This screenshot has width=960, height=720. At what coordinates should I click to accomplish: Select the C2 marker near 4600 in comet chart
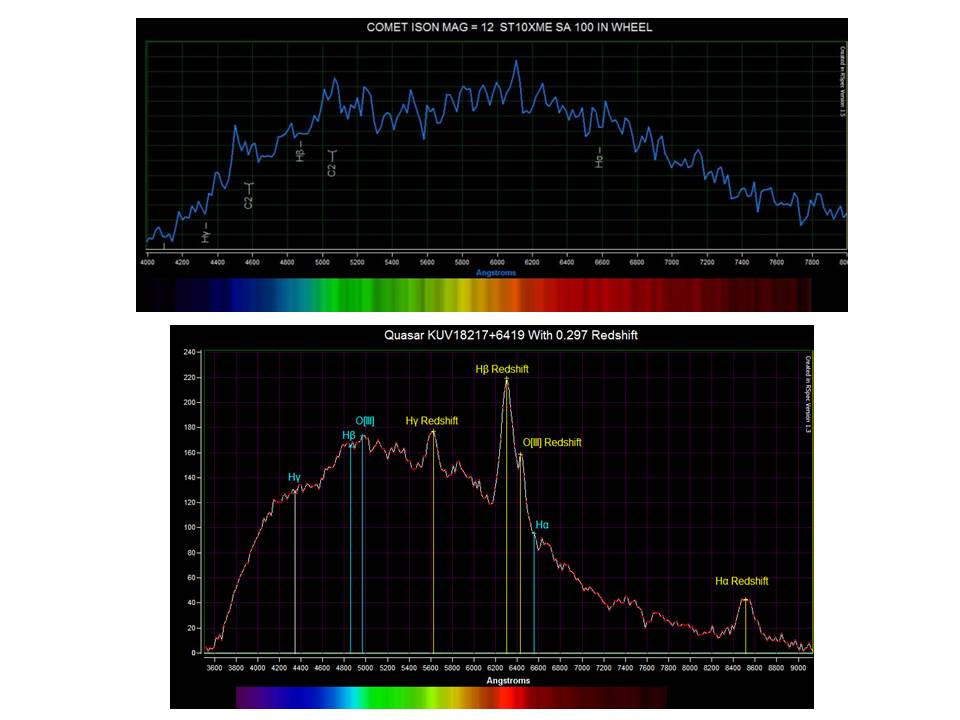pyautogui.click(x=249, y=196)
